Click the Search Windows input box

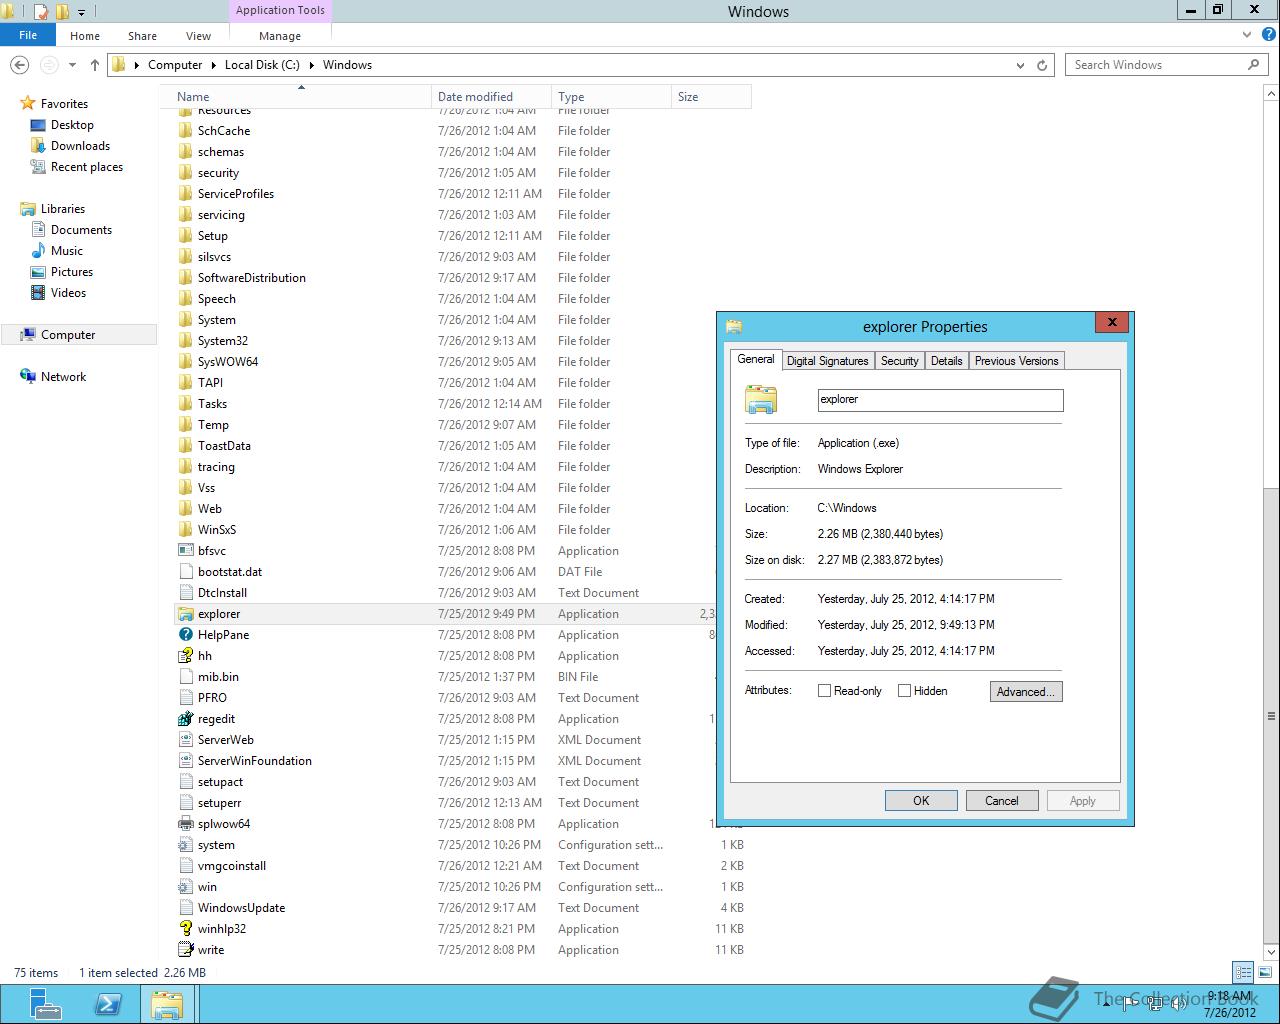pos(1156,65)
